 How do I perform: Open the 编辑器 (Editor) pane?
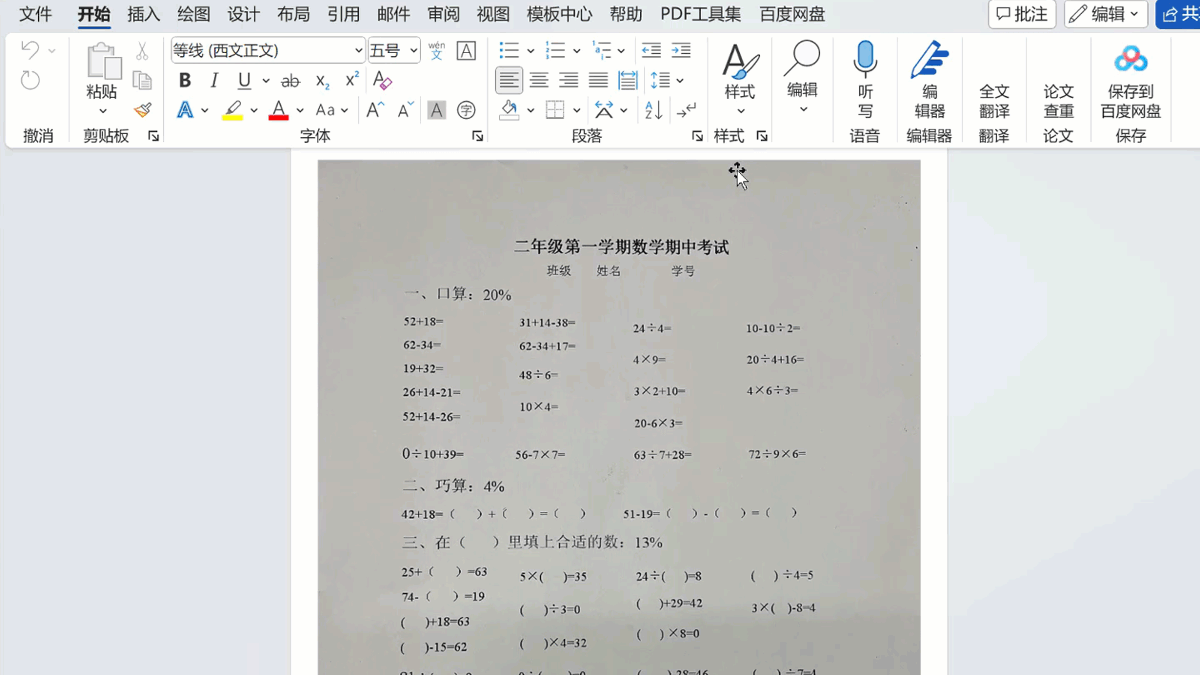click(x=929, y=80)
